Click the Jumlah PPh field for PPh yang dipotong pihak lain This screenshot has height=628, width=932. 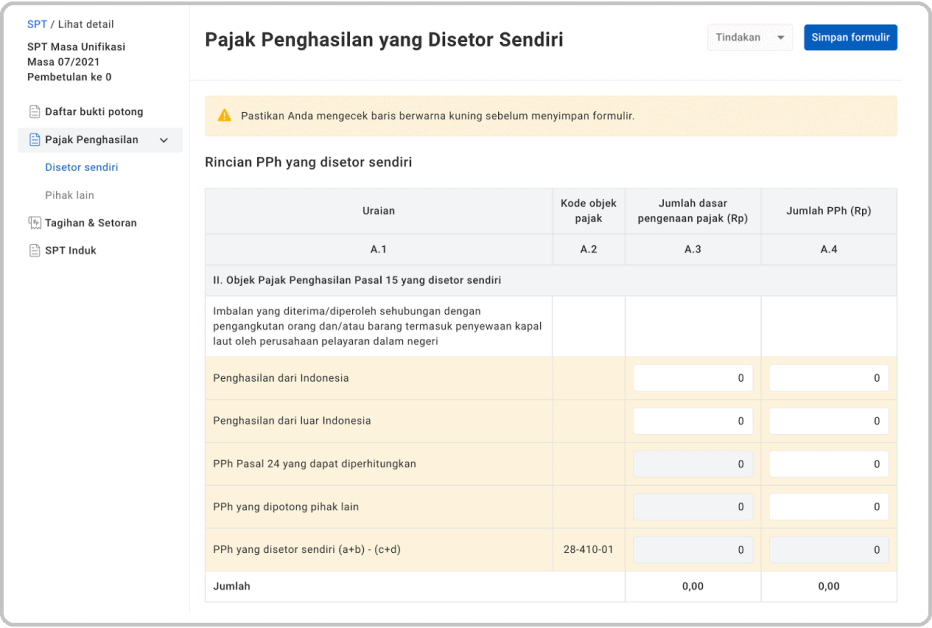pyautogui.click(x=828, y=507)
